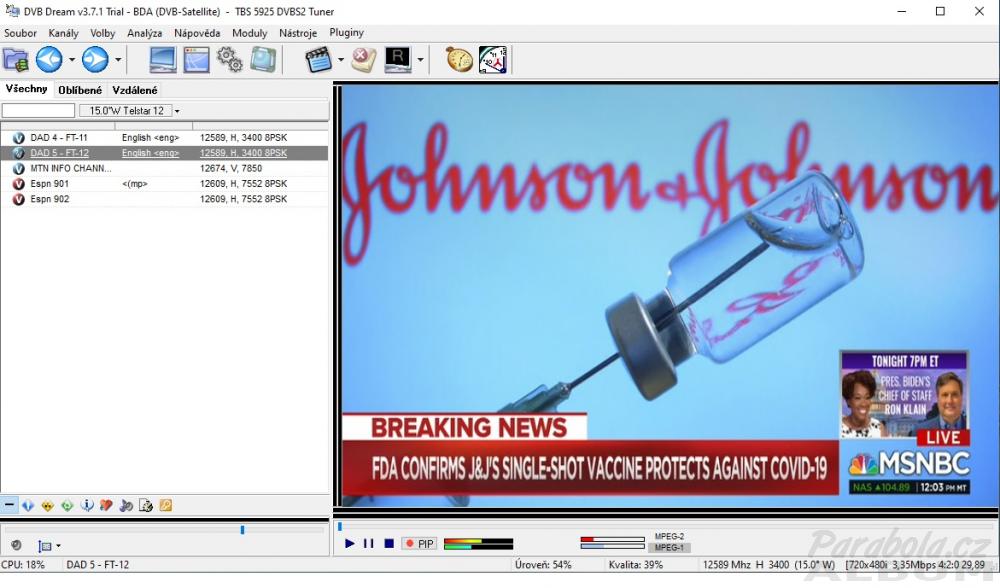Image resolution: width=1000 pixels, height=588 pixels.
Task: Switch to the Vzdálené tab
Action: [135, 91]
